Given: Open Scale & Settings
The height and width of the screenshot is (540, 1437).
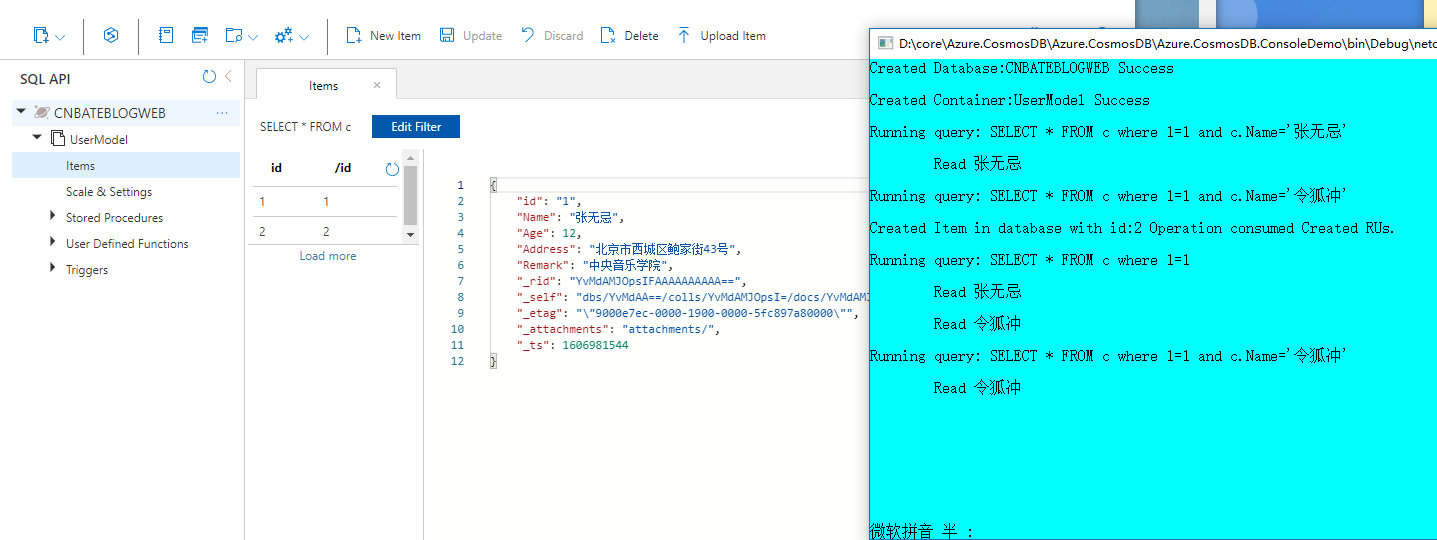Looking at the screenshot, I should pos(109,191).
